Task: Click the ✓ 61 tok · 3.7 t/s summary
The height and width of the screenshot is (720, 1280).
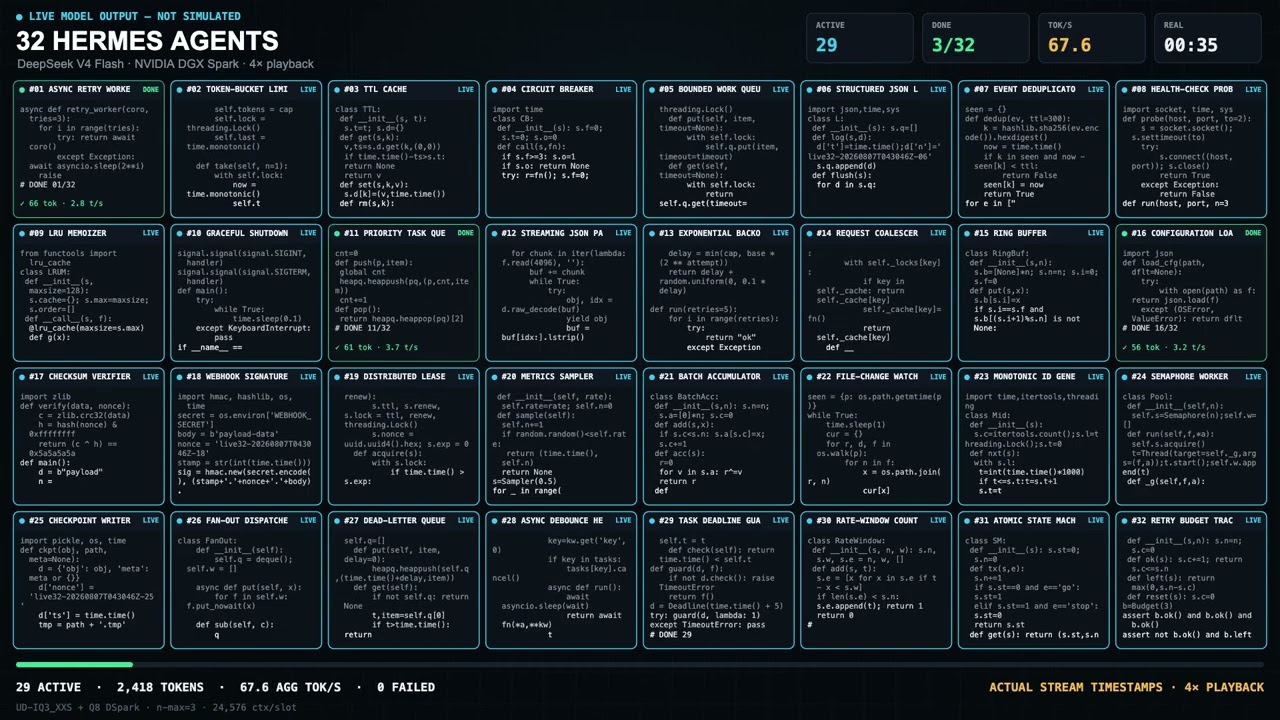Action: [x=376, y=347]
